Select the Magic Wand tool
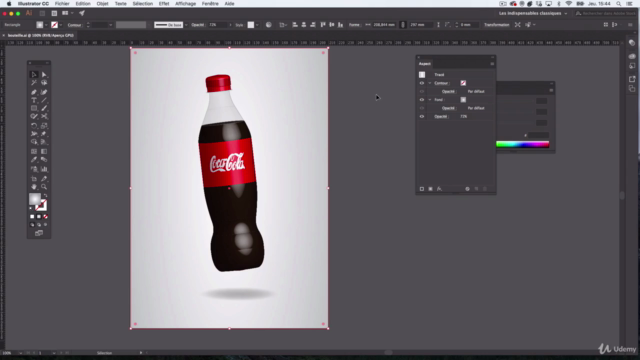640x360 pixels. [x=34, y=83]
